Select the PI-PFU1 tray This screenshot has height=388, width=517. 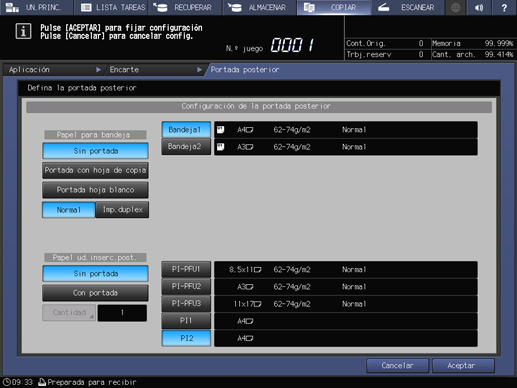click(x=186, y=269)
